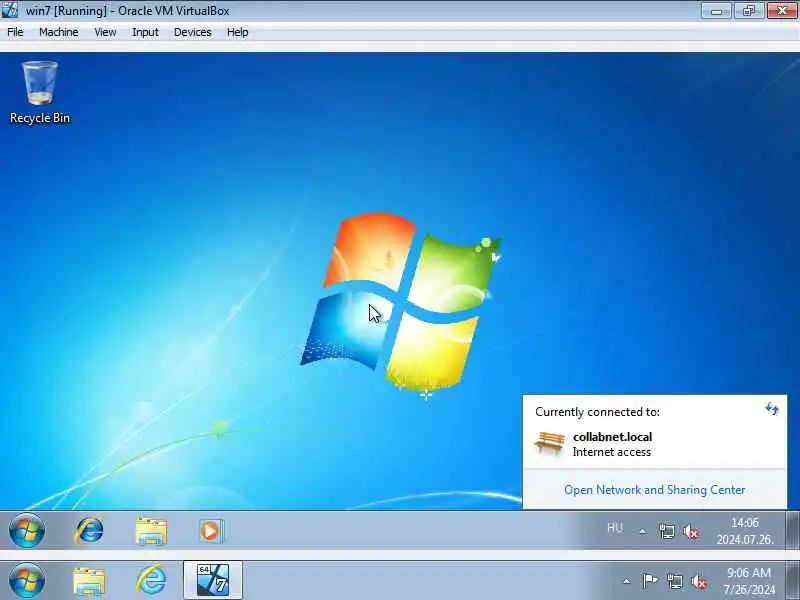Open the Devices menu
Viewport: 800px width, 600px height.
click(x=192, y=32)
